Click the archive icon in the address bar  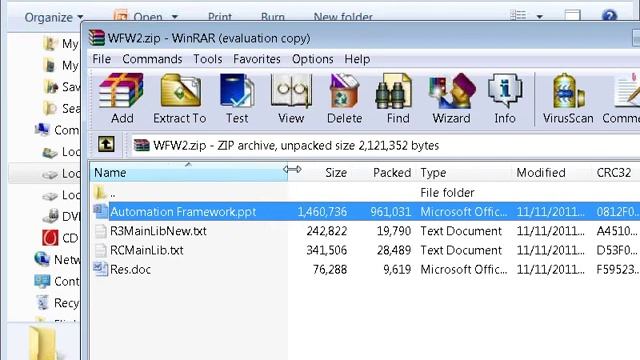(142, 145)
